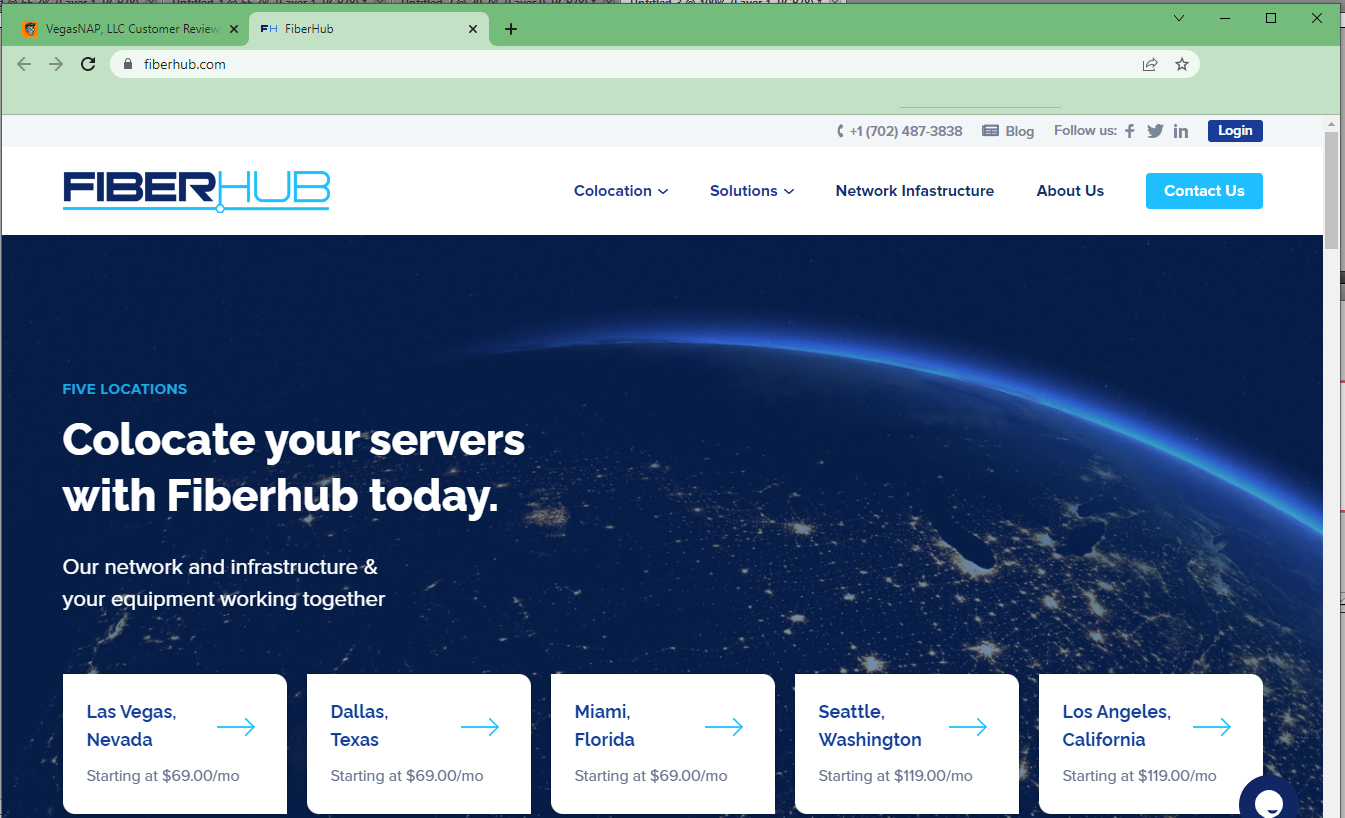The width and height of the screenshot is (1345, 818).
Task: Expand the Colocation menu
Action: (x=621, y=191)
